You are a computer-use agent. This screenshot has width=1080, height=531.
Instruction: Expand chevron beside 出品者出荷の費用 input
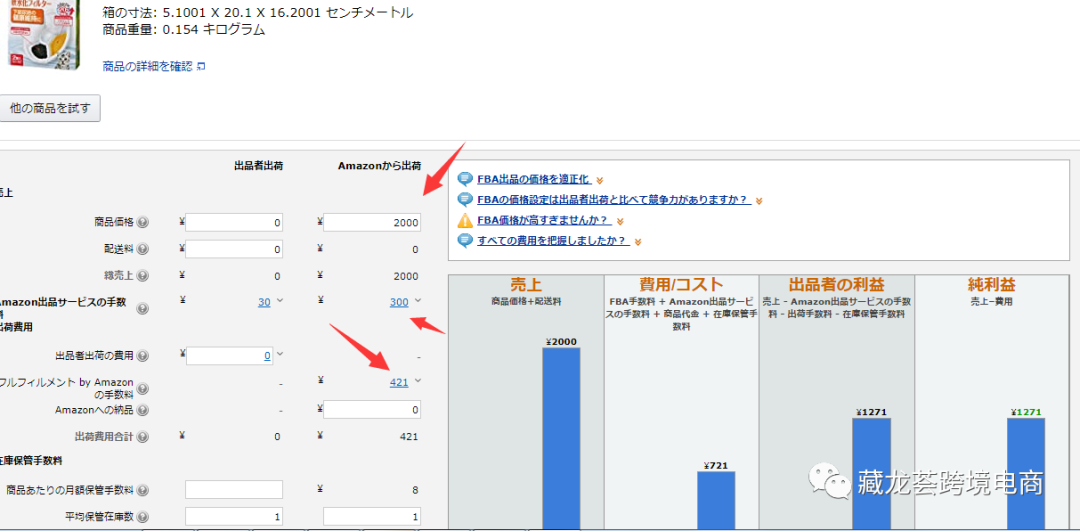tap(279, 355)
